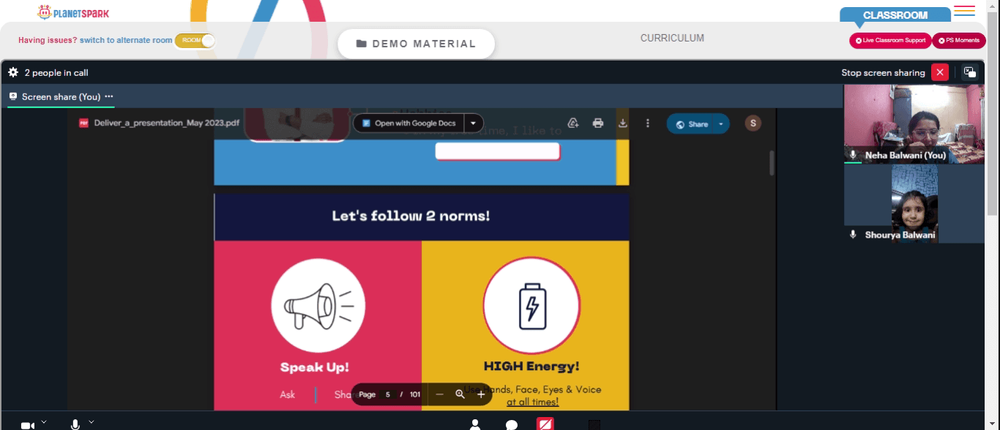Zoom in the PDF with the plus button
Viewport: 1000px width, 430px height.
(481, 394)
